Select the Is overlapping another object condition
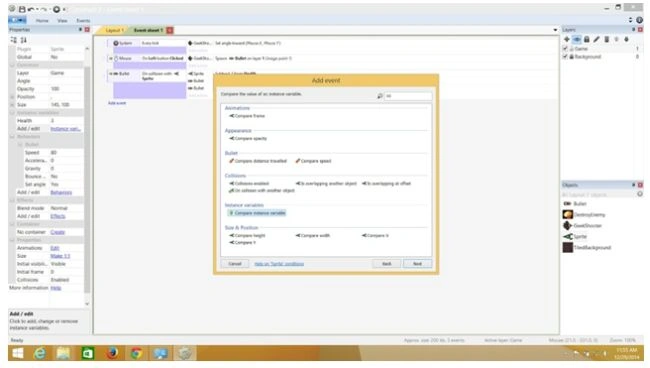Screen dimensions: 650x368 [326, 183]
